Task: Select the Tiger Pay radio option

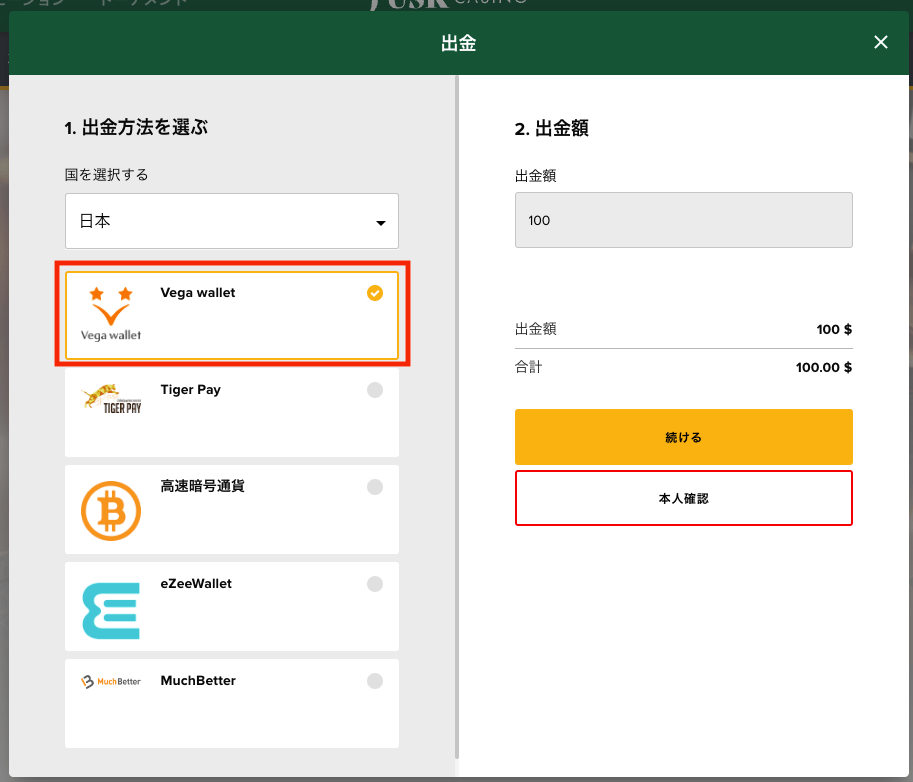Action: [375, 390]
